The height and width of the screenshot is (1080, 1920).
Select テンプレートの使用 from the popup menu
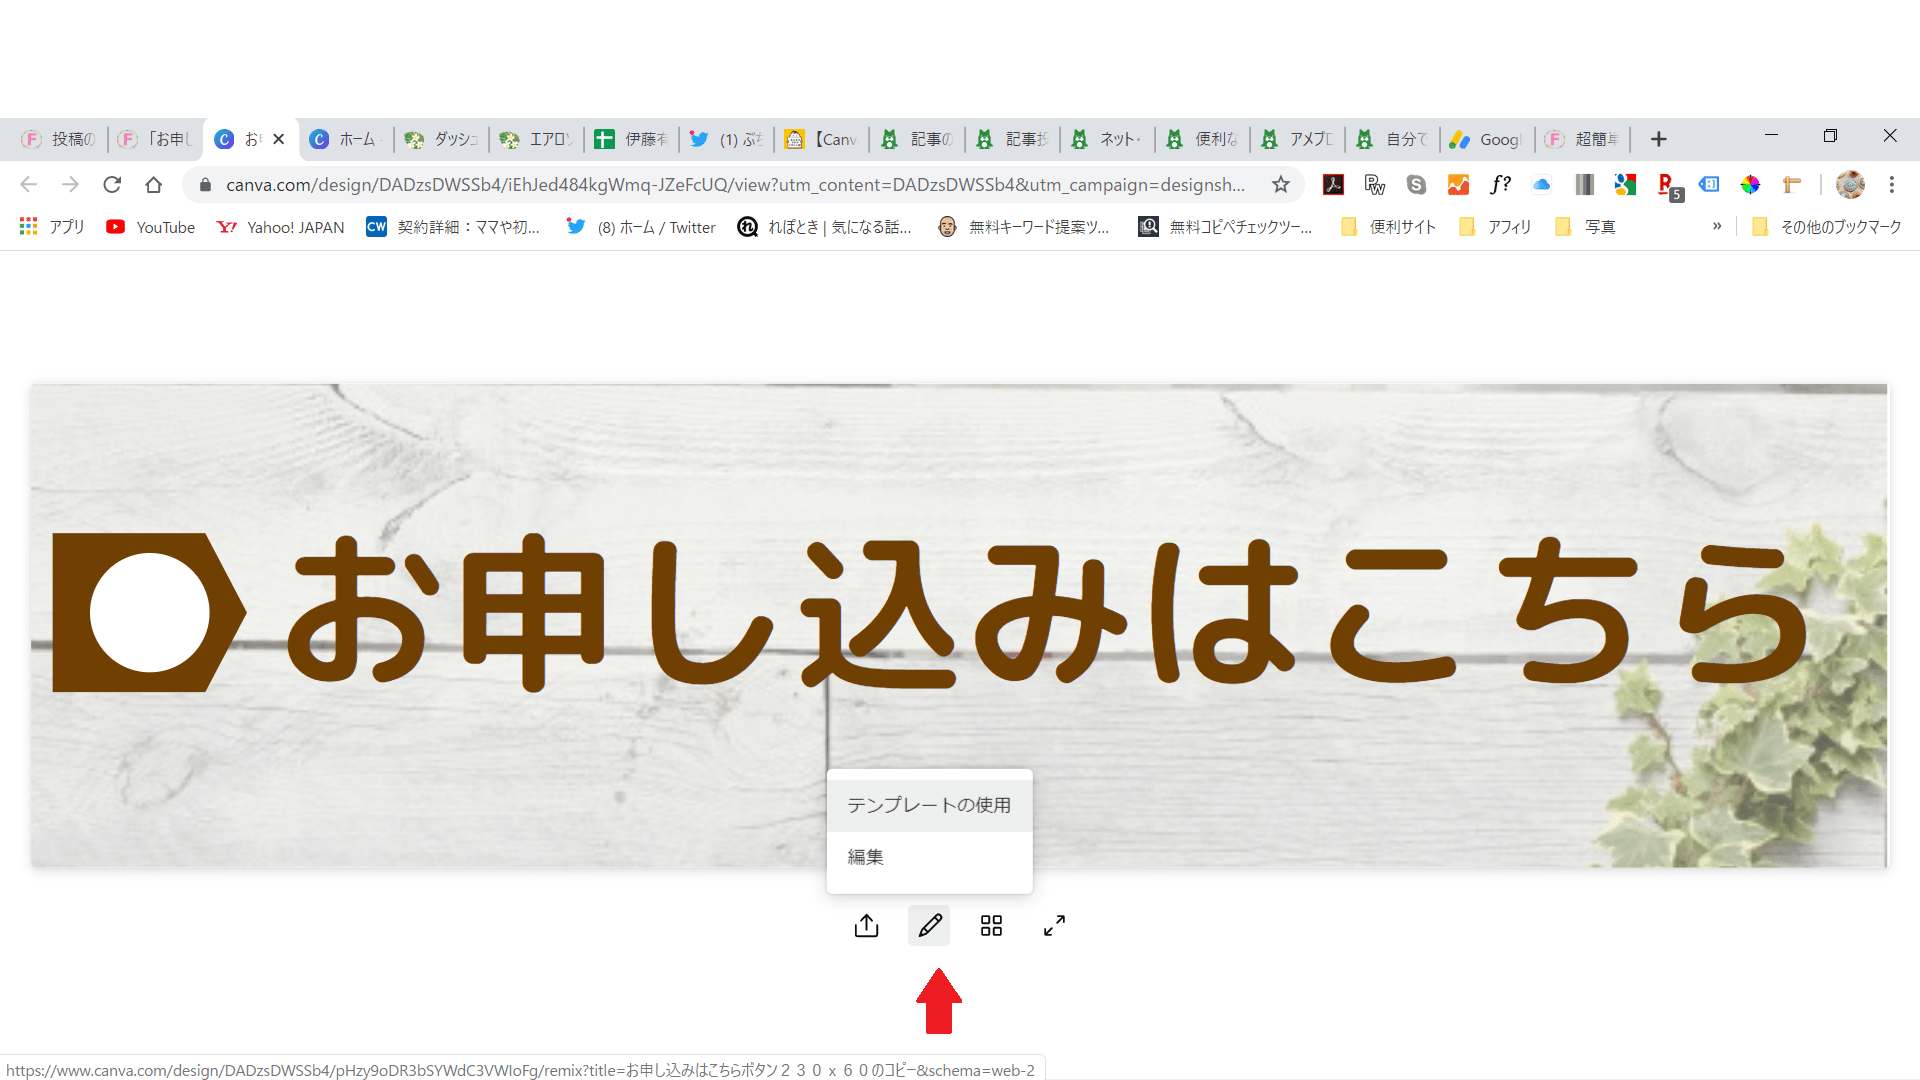(x=928, y=805)
